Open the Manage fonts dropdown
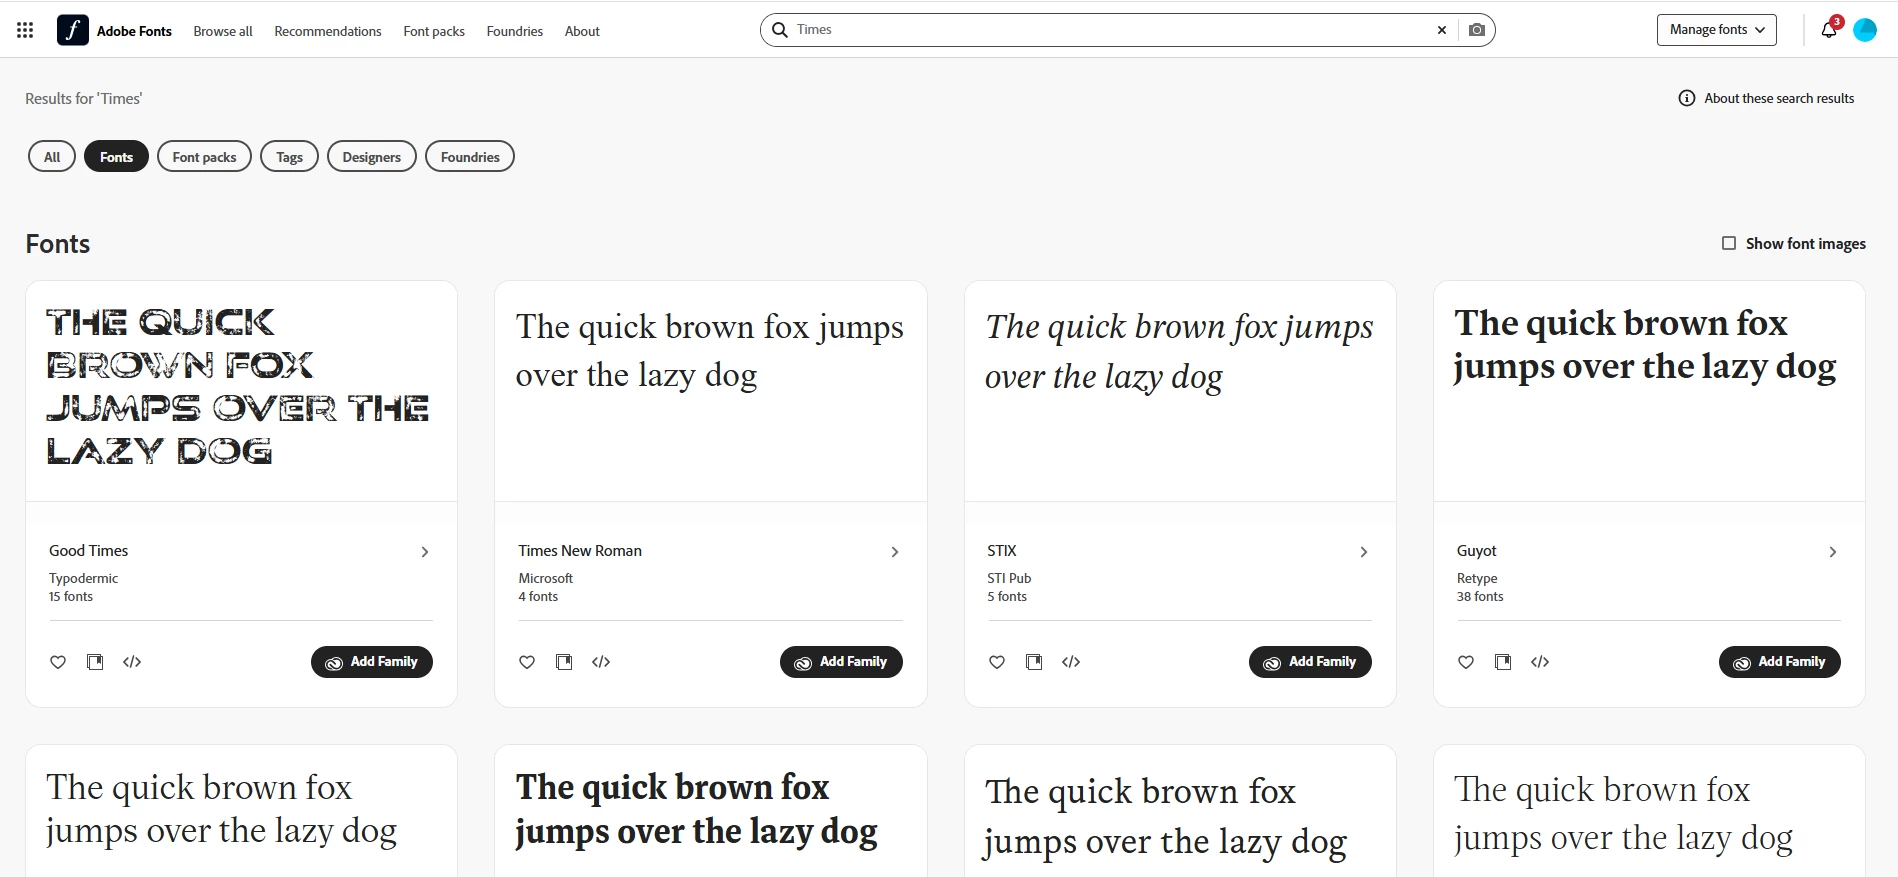Screen dimensions: 1898x877 click(1717, 30)
